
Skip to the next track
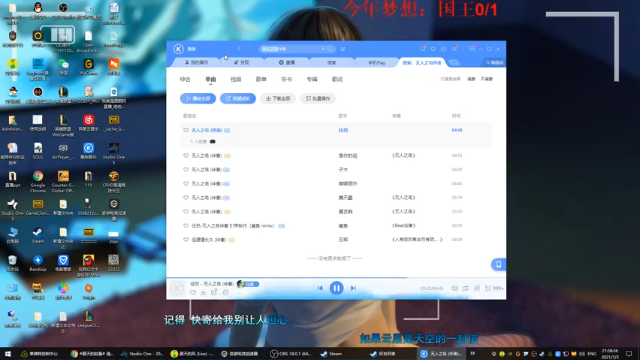pos(353,288)
